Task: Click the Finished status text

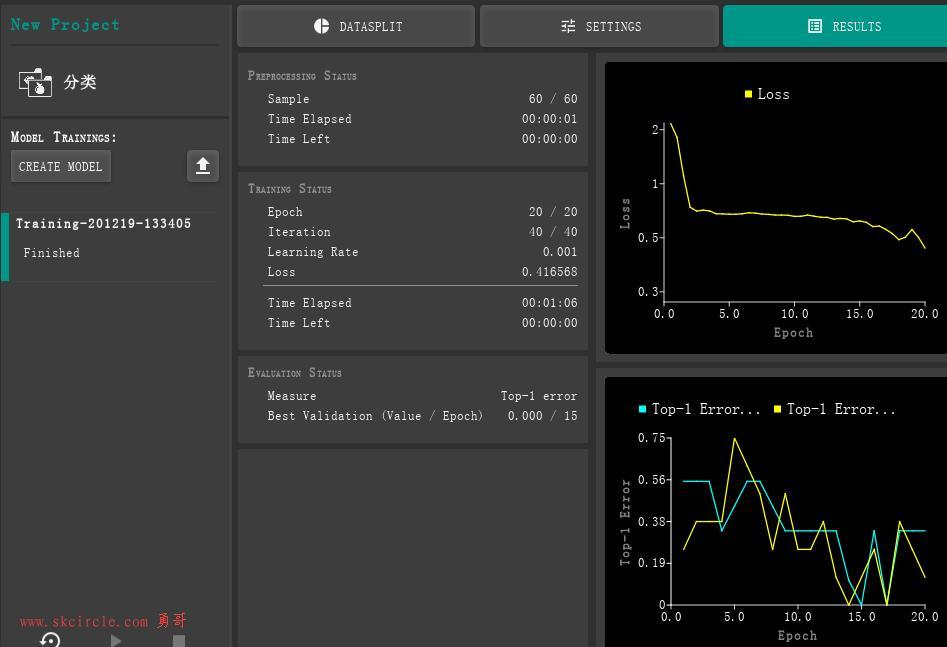Action: [51, 253]
